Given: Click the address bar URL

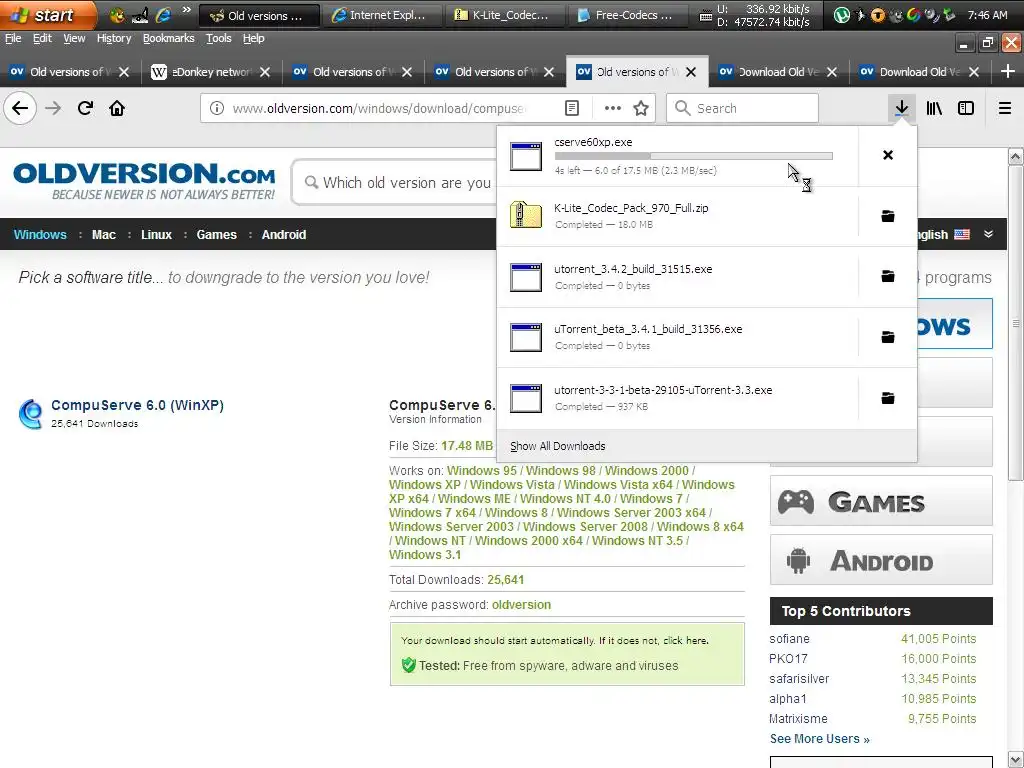Looking at the screenshot, I should (379, 108).
